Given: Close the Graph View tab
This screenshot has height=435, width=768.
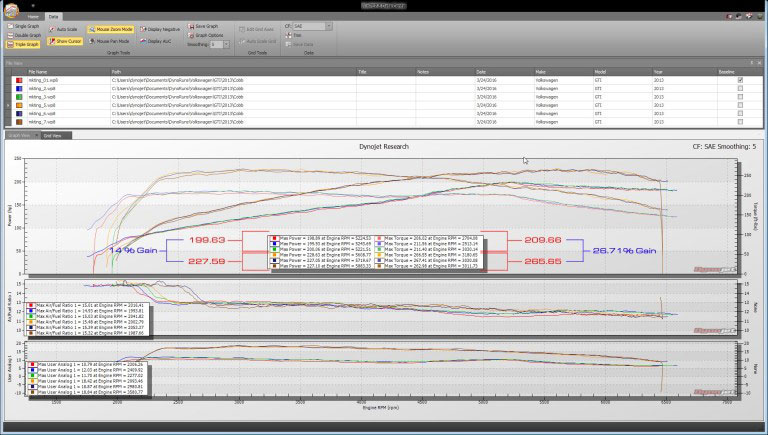Looking at the screenshot, I should [36, 135].
